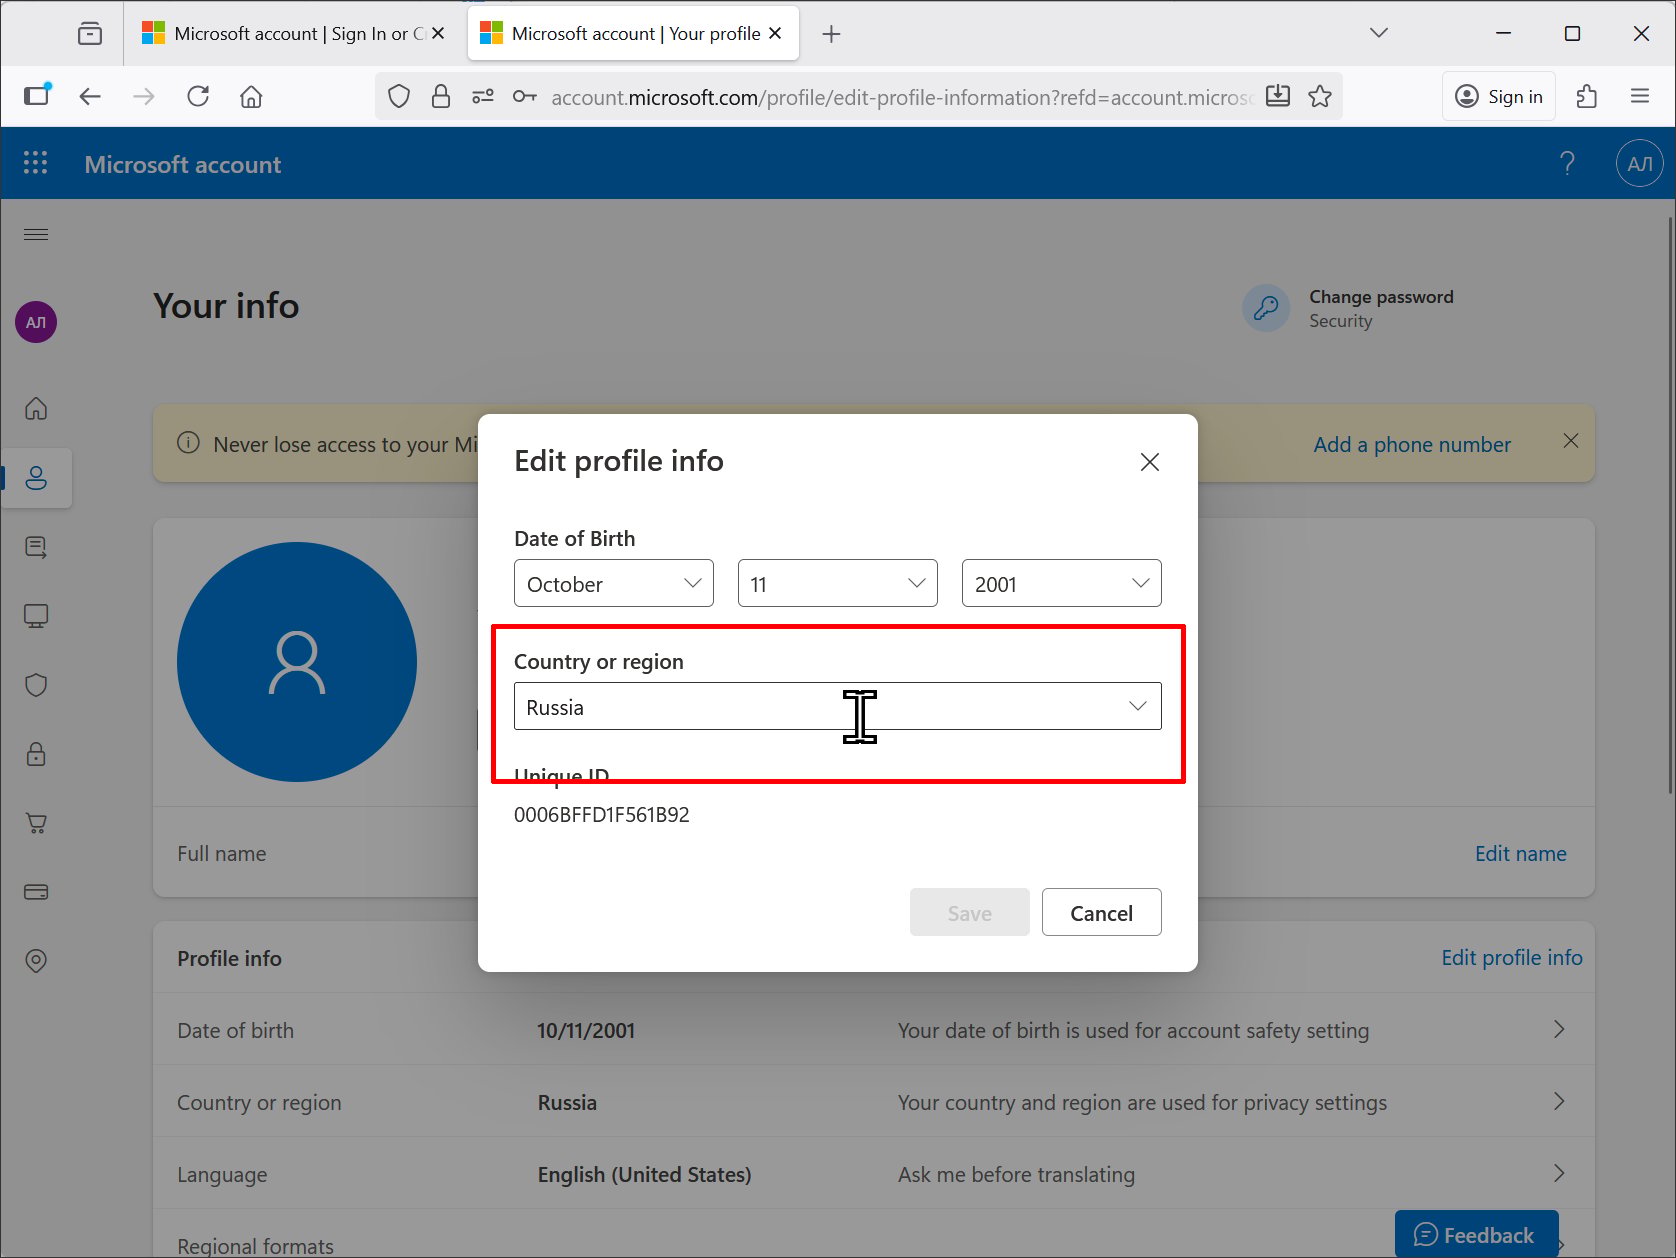Open Order history cart sidebar icon
Image resolution: width=1676 pixels, height=1258 pixels.
[x=36, y=823]
